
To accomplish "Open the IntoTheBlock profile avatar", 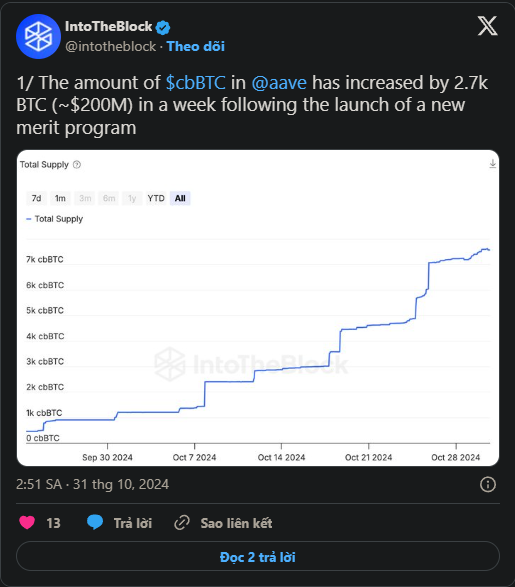I will coord(38,36).
